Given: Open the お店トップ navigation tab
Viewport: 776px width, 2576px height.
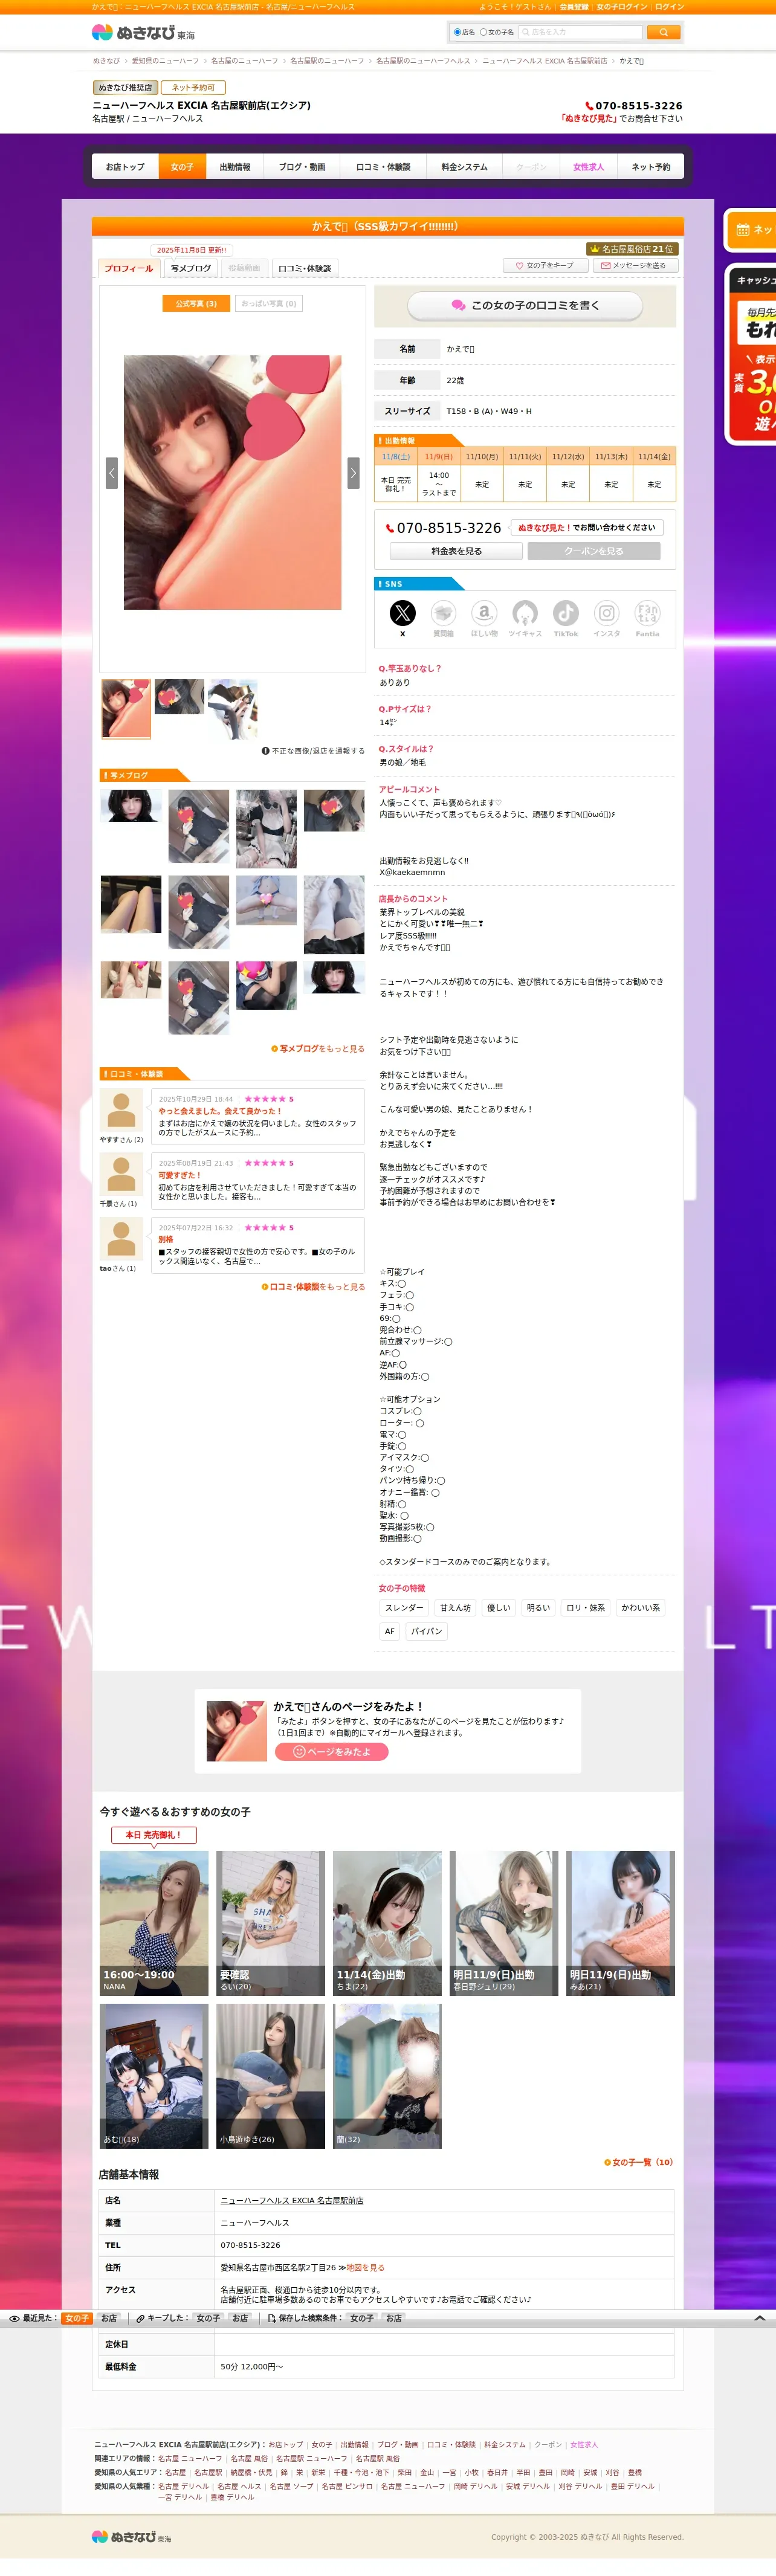Looking at the screenshot, I should tap(125, 167).
